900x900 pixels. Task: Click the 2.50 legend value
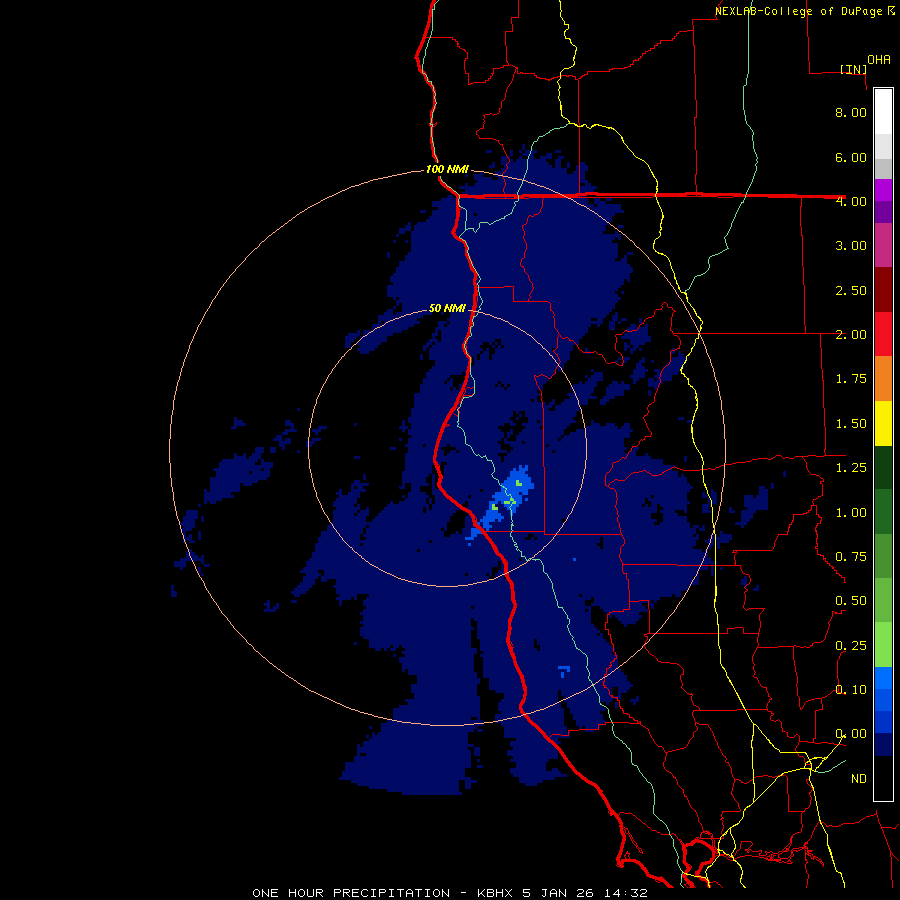pyautogui.click(x=851, y=290)
